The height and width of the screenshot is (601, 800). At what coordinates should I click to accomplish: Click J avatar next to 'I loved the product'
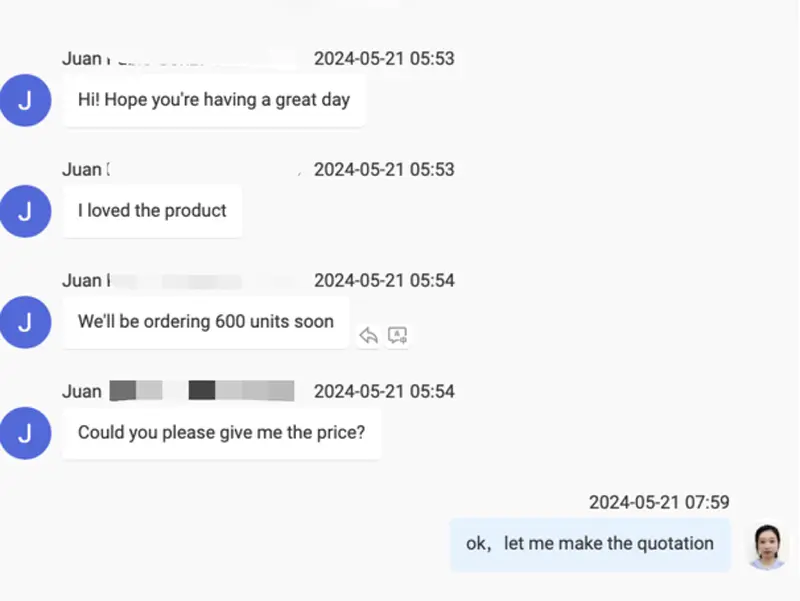[x=25, y=211]
